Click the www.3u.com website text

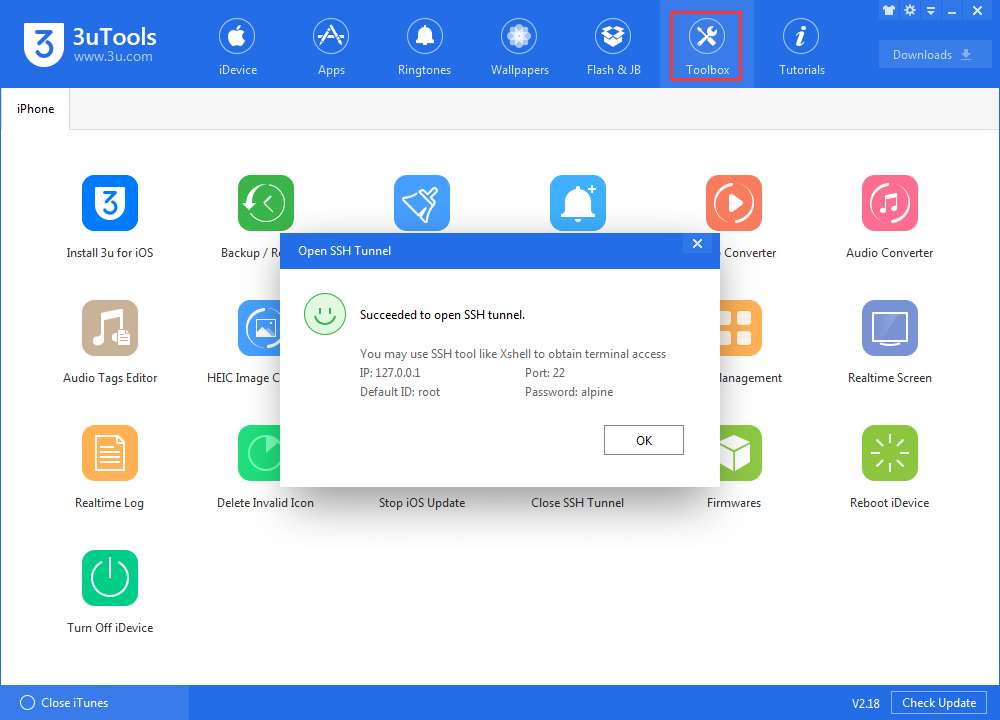point(113,57)
